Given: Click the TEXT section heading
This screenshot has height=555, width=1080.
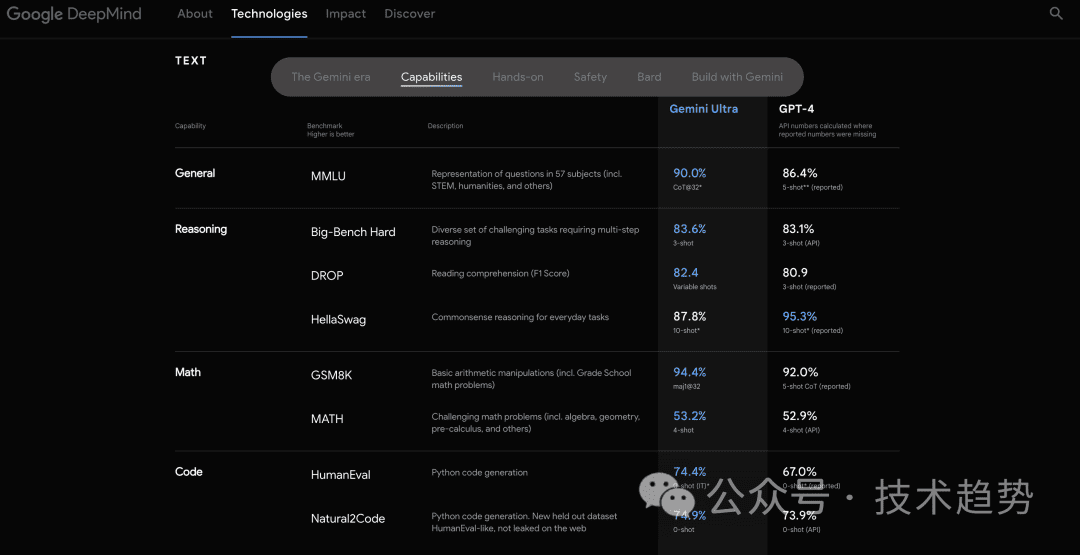Looking at the screenshot, I should click(191, 61).
